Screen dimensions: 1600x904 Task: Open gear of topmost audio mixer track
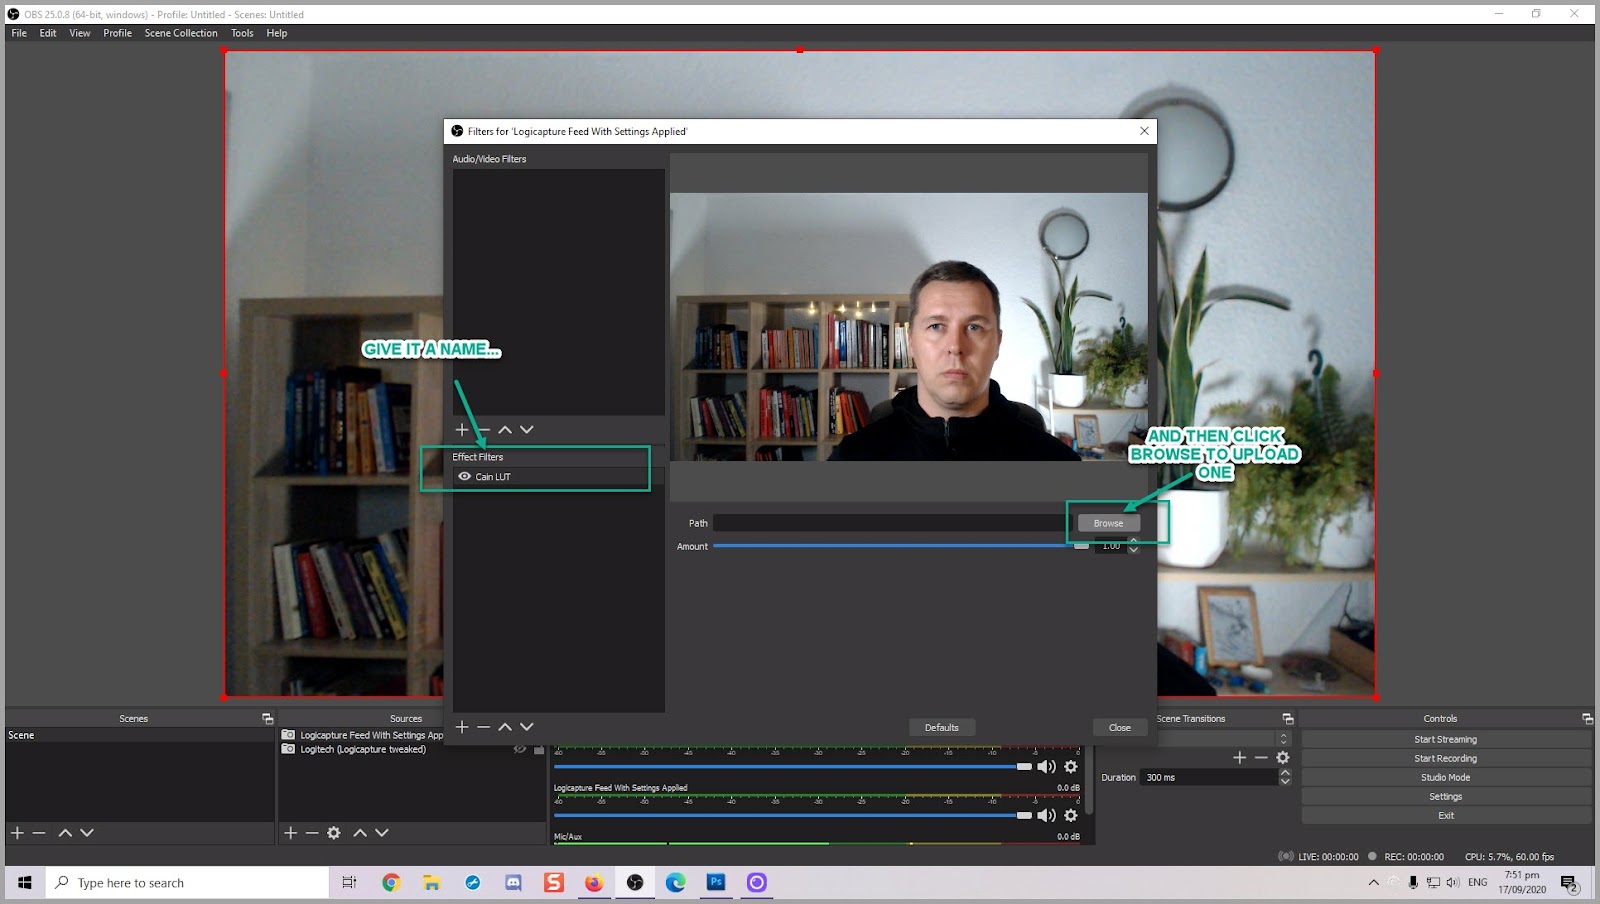pyautogui.click(x=1071, y=767)
